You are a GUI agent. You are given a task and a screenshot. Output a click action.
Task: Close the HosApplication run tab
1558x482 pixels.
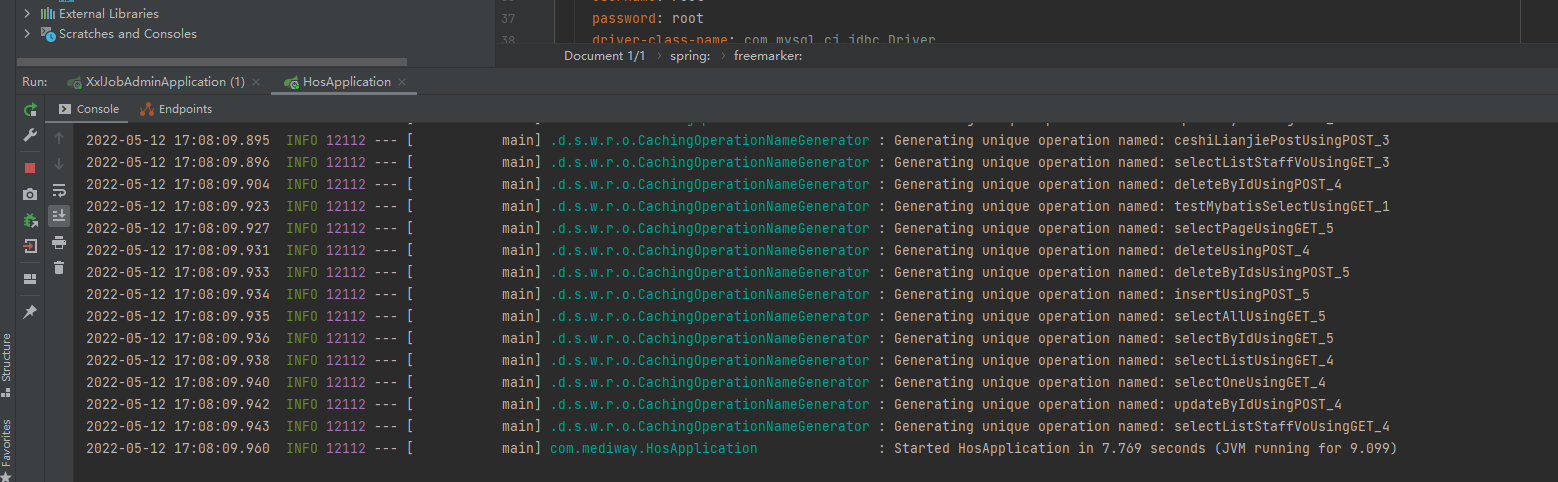click(x=402, y=82)
